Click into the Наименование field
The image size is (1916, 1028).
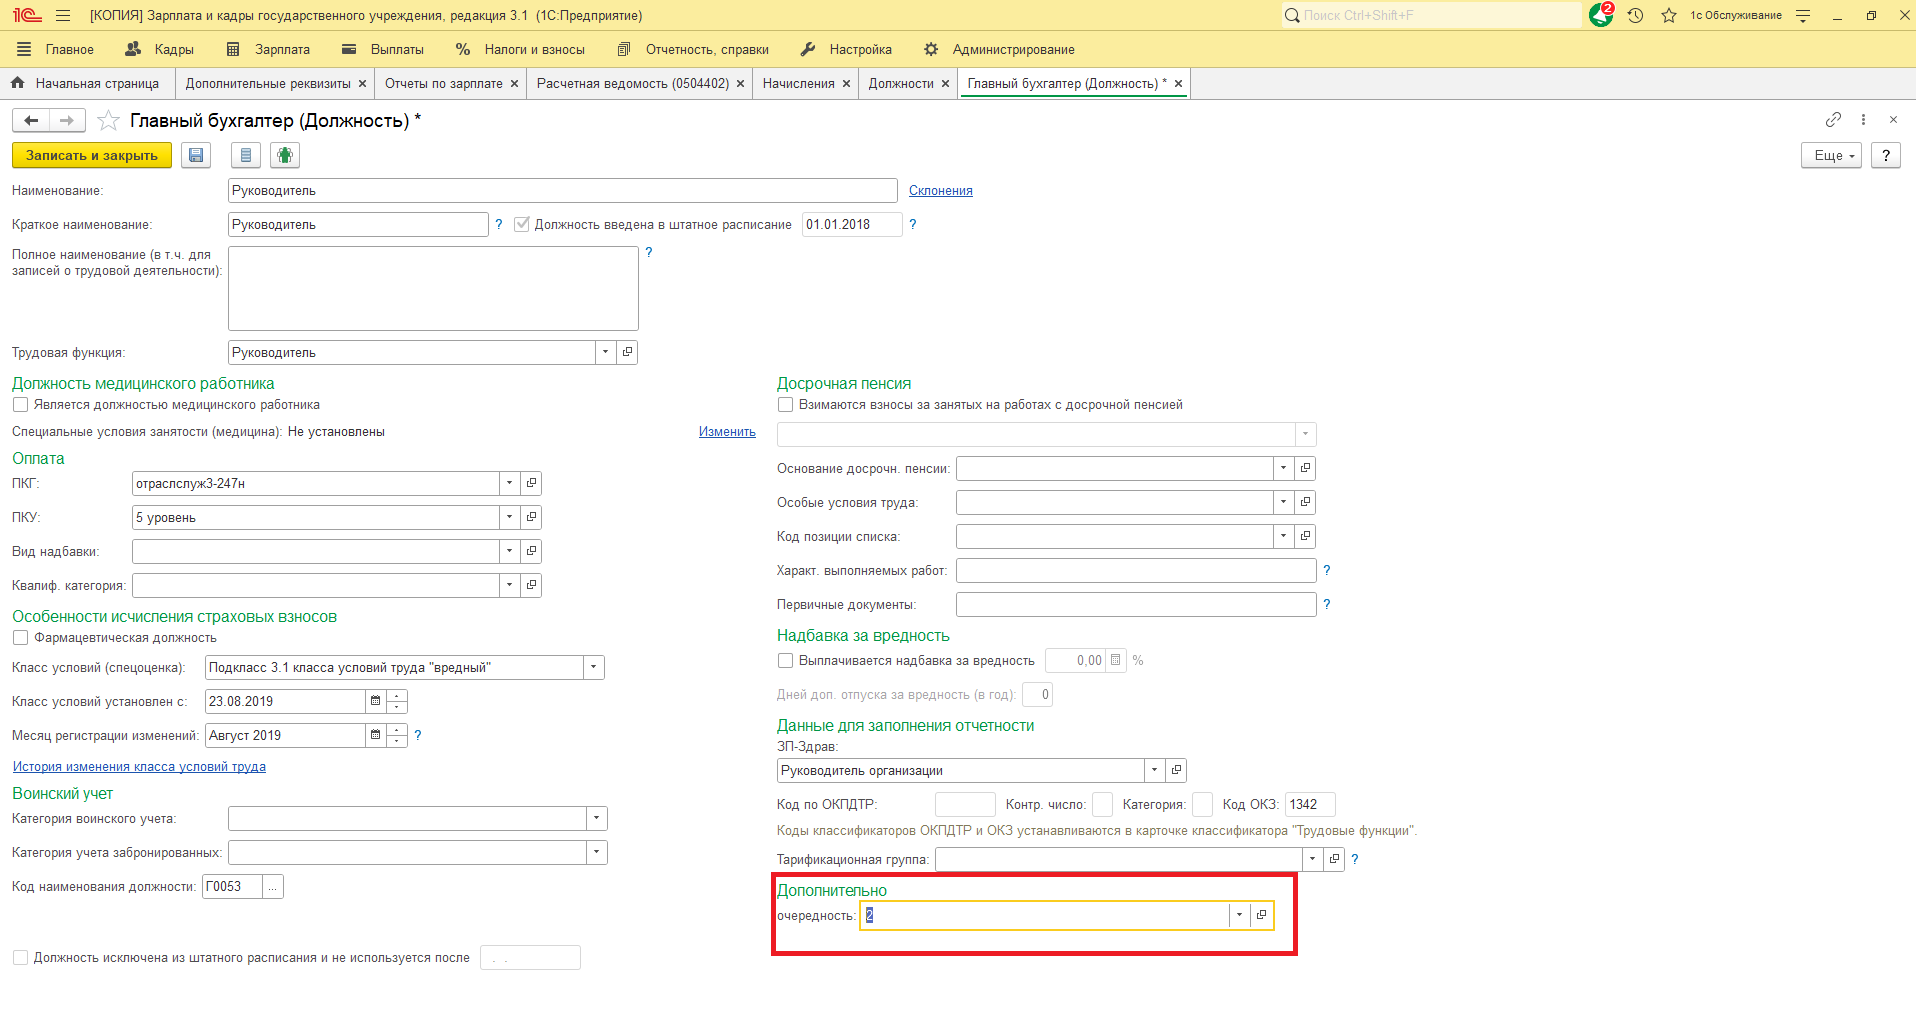tap(562, 190)
